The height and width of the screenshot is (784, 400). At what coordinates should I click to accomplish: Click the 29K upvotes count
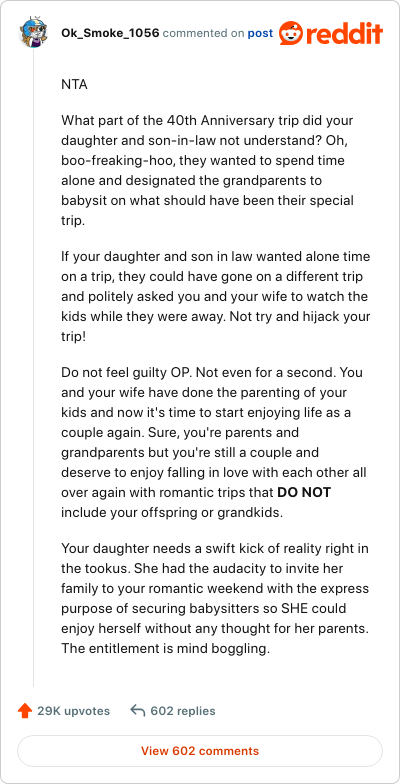click(x=74, y=710)
